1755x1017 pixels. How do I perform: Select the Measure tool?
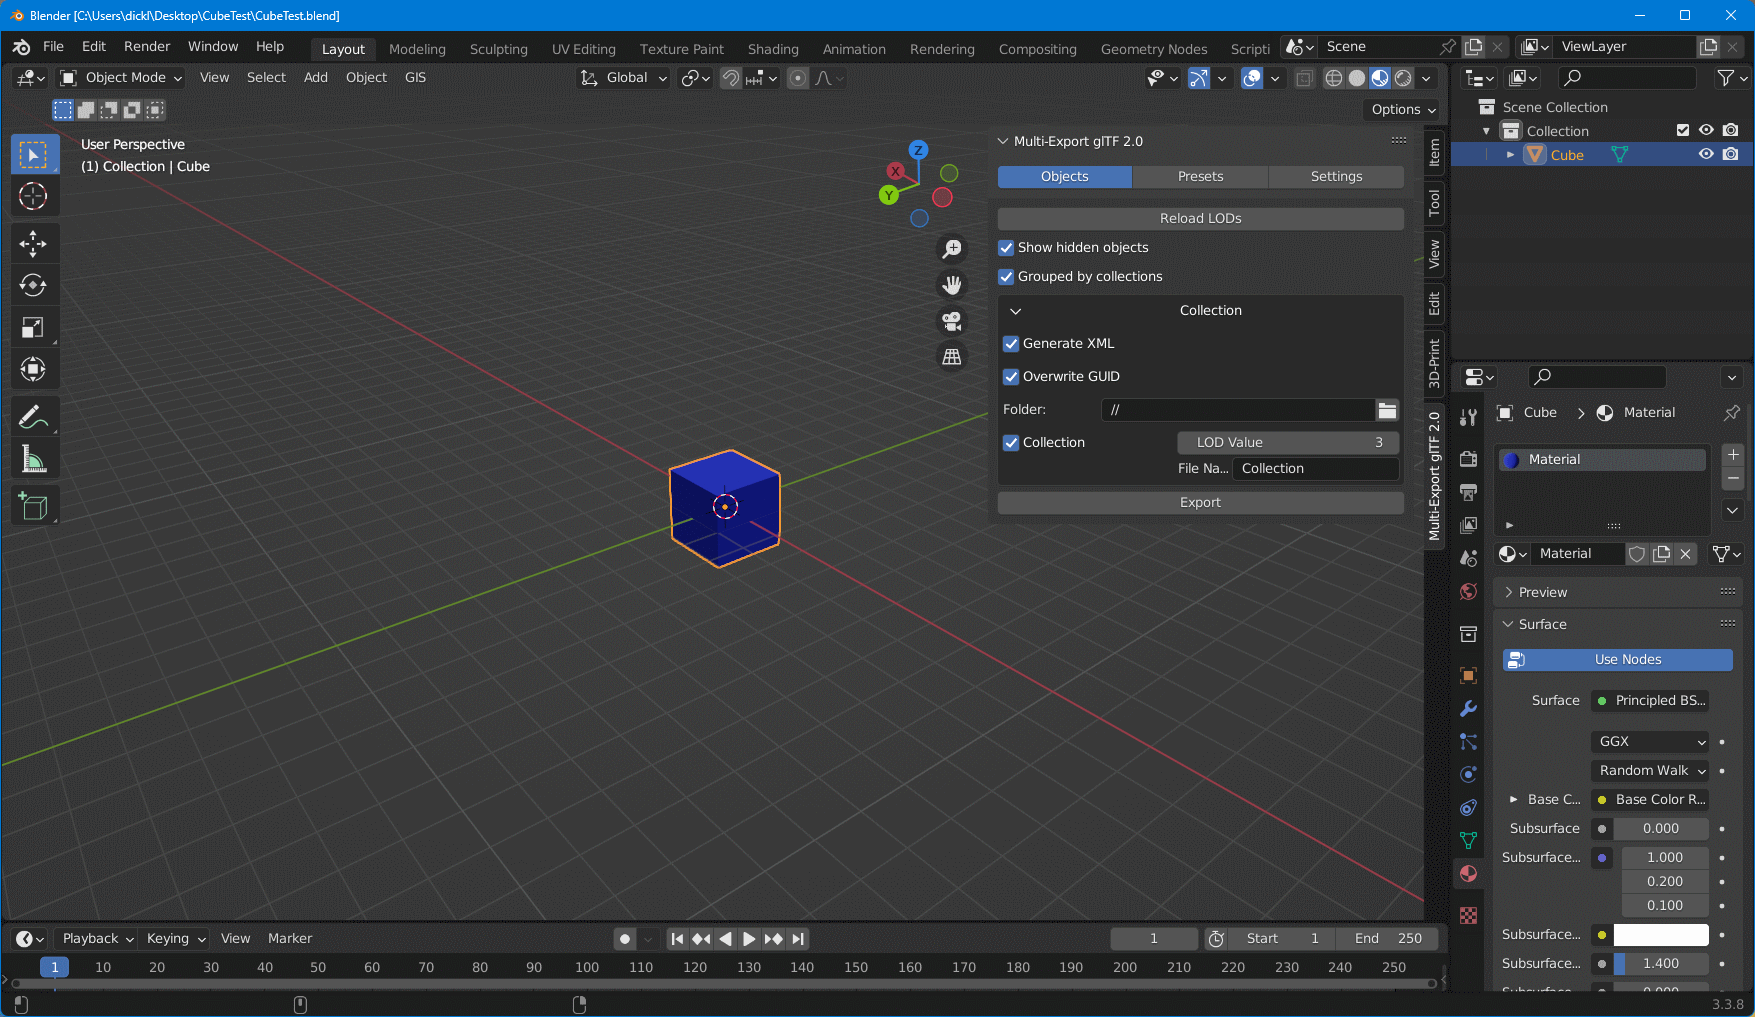tap(34, 459)
